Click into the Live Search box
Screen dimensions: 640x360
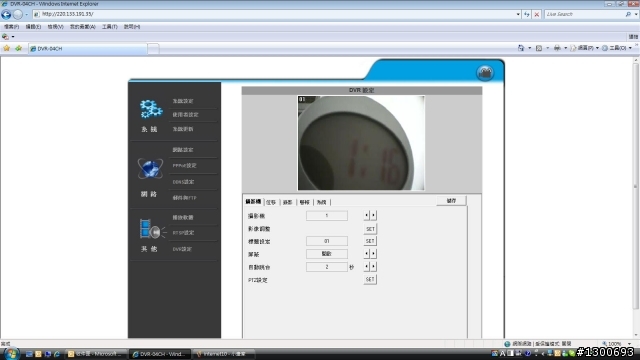click(x=584, y=14)
